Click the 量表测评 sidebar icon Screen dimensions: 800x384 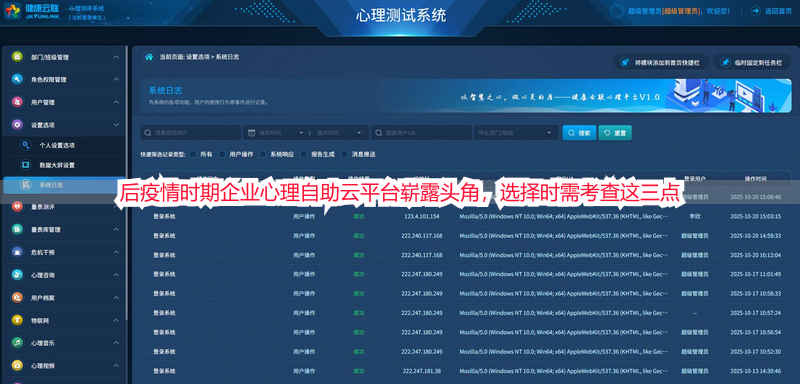pyautogui.click(x=17, y=207)
